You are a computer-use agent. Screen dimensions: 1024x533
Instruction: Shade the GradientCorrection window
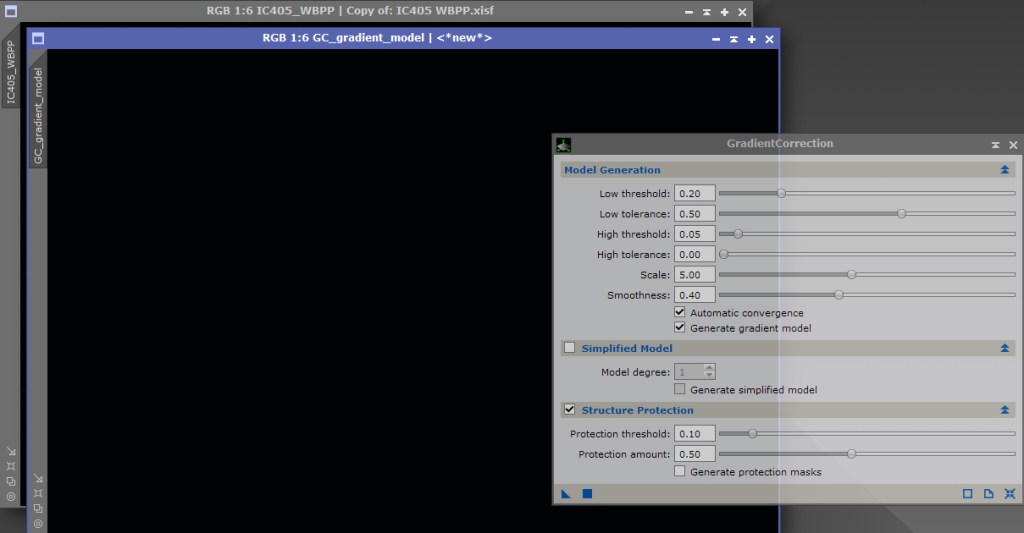coord(995,145)
